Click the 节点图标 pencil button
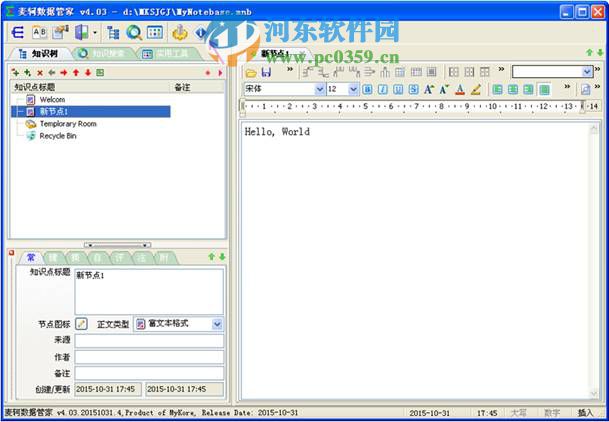 [x=81, y=324]
